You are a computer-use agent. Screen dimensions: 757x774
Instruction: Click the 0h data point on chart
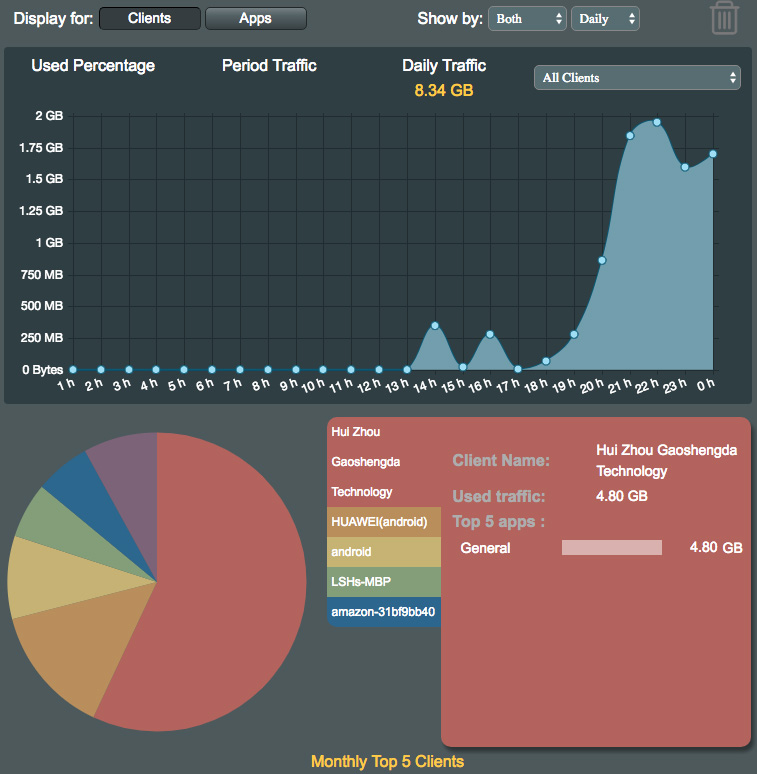[x=713, y=154]
